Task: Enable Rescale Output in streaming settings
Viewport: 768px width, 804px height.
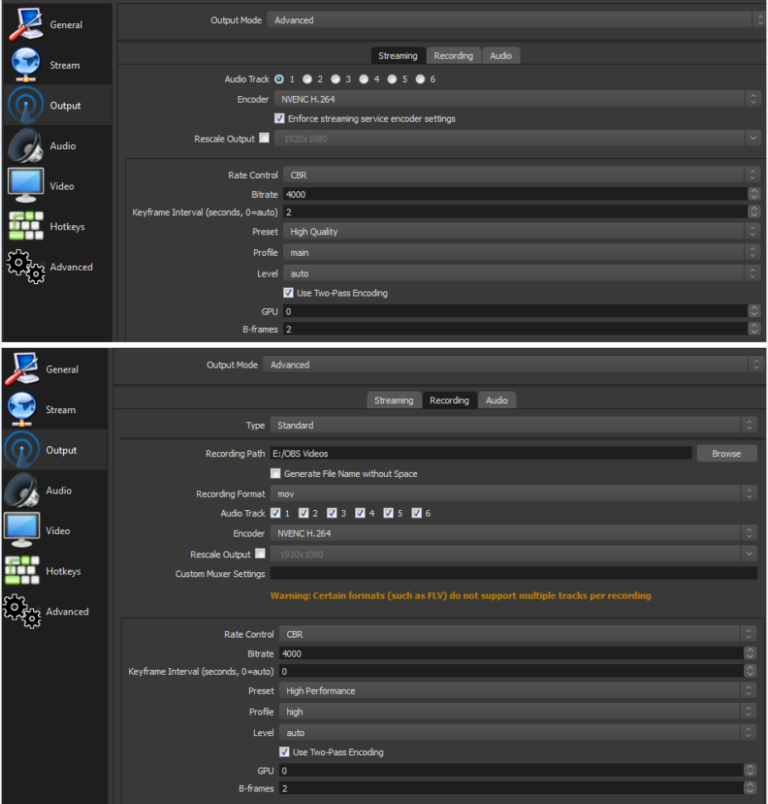Action: coord(264,137)
